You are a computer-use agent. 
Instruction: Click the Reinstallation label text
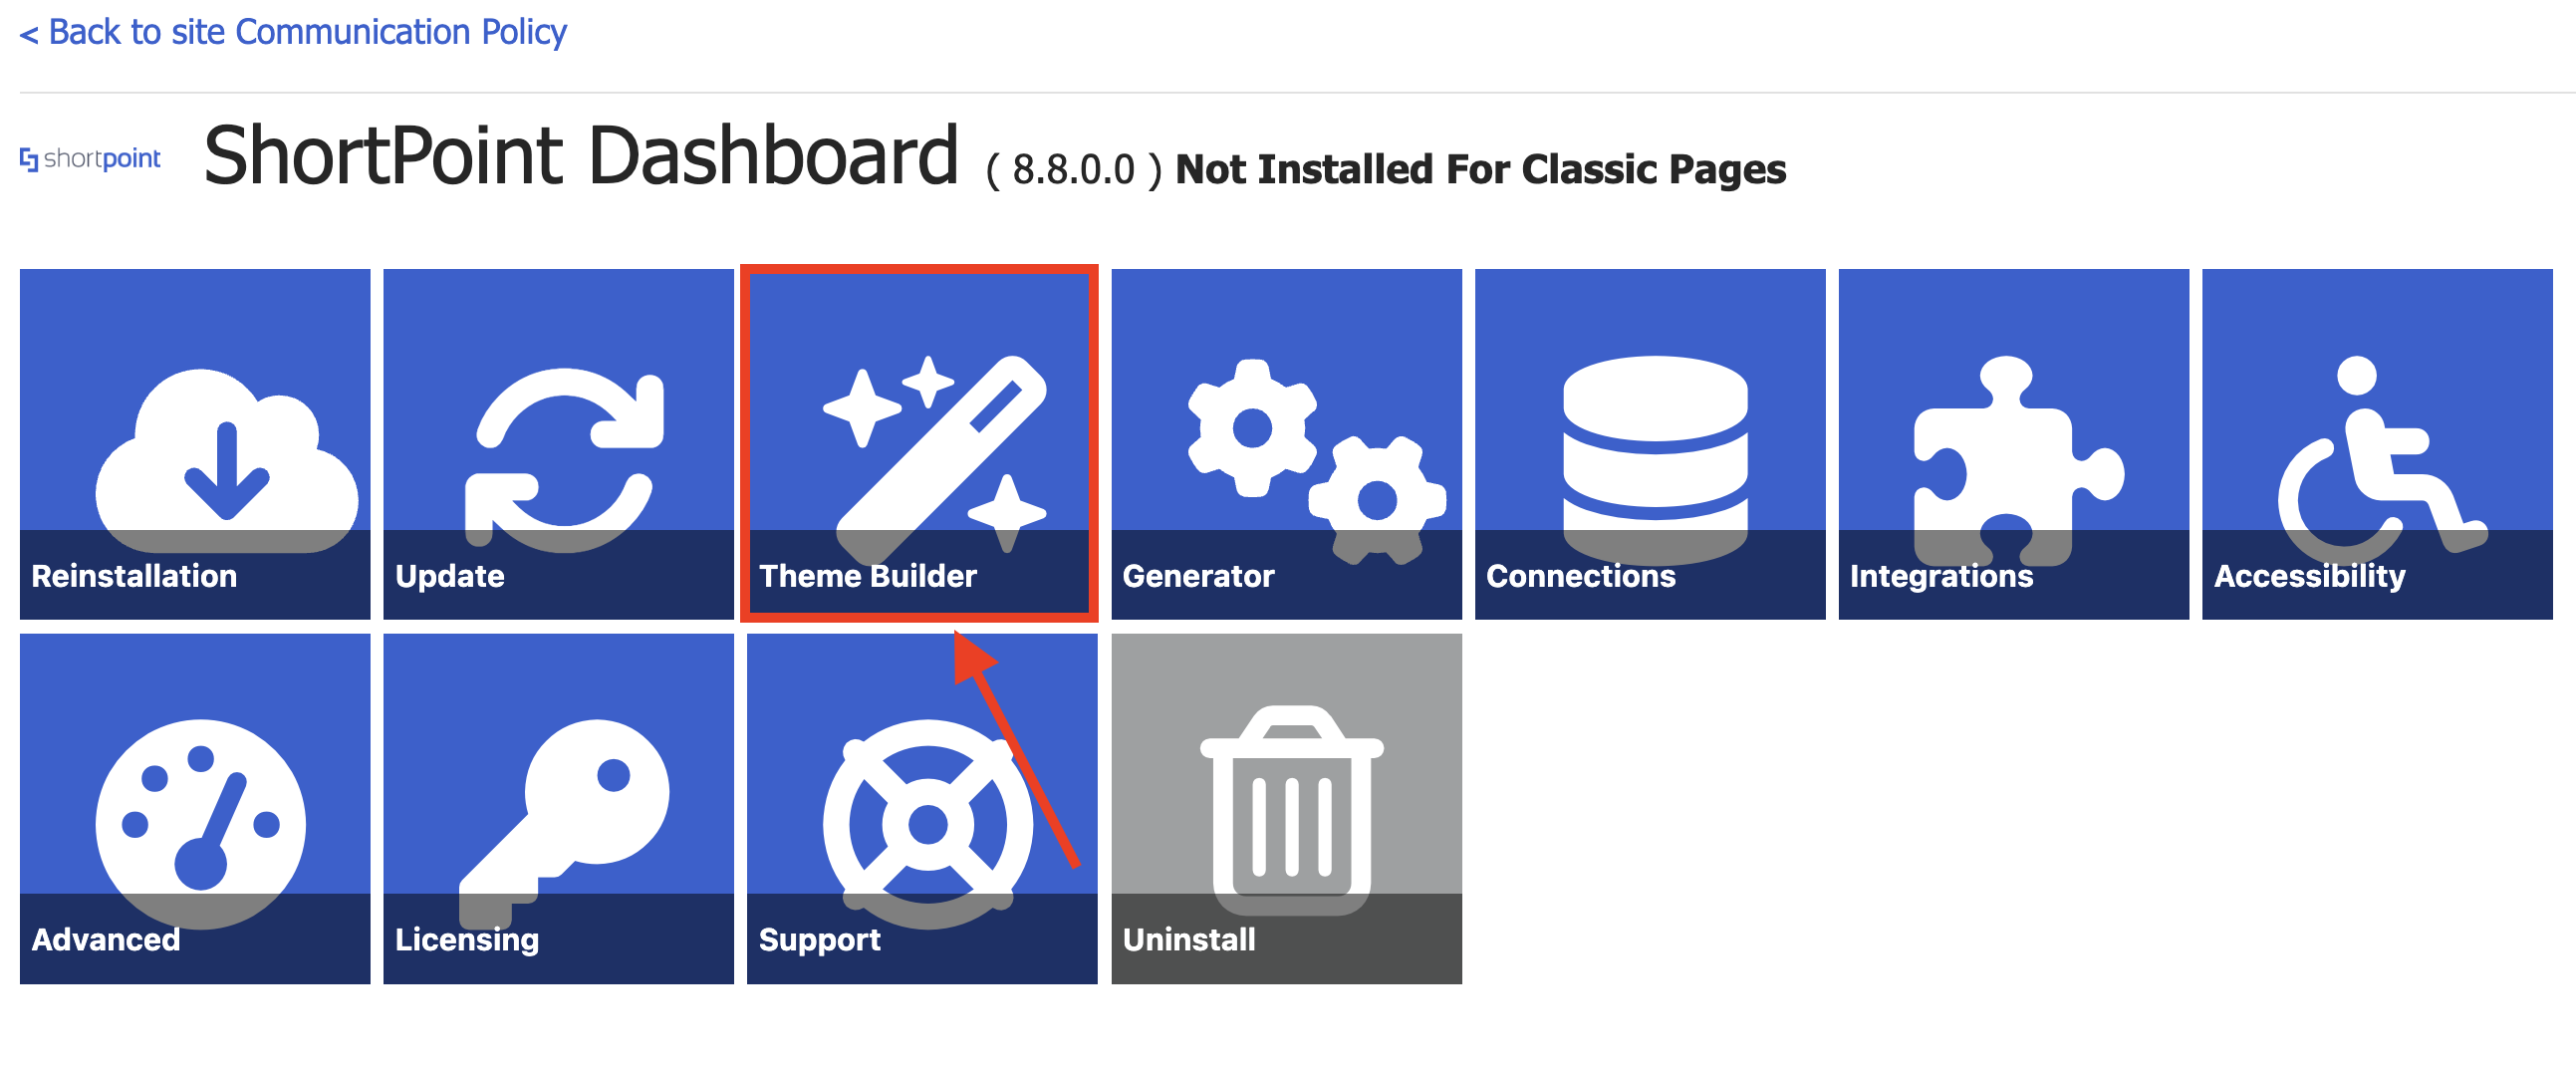tap(134, 575)
